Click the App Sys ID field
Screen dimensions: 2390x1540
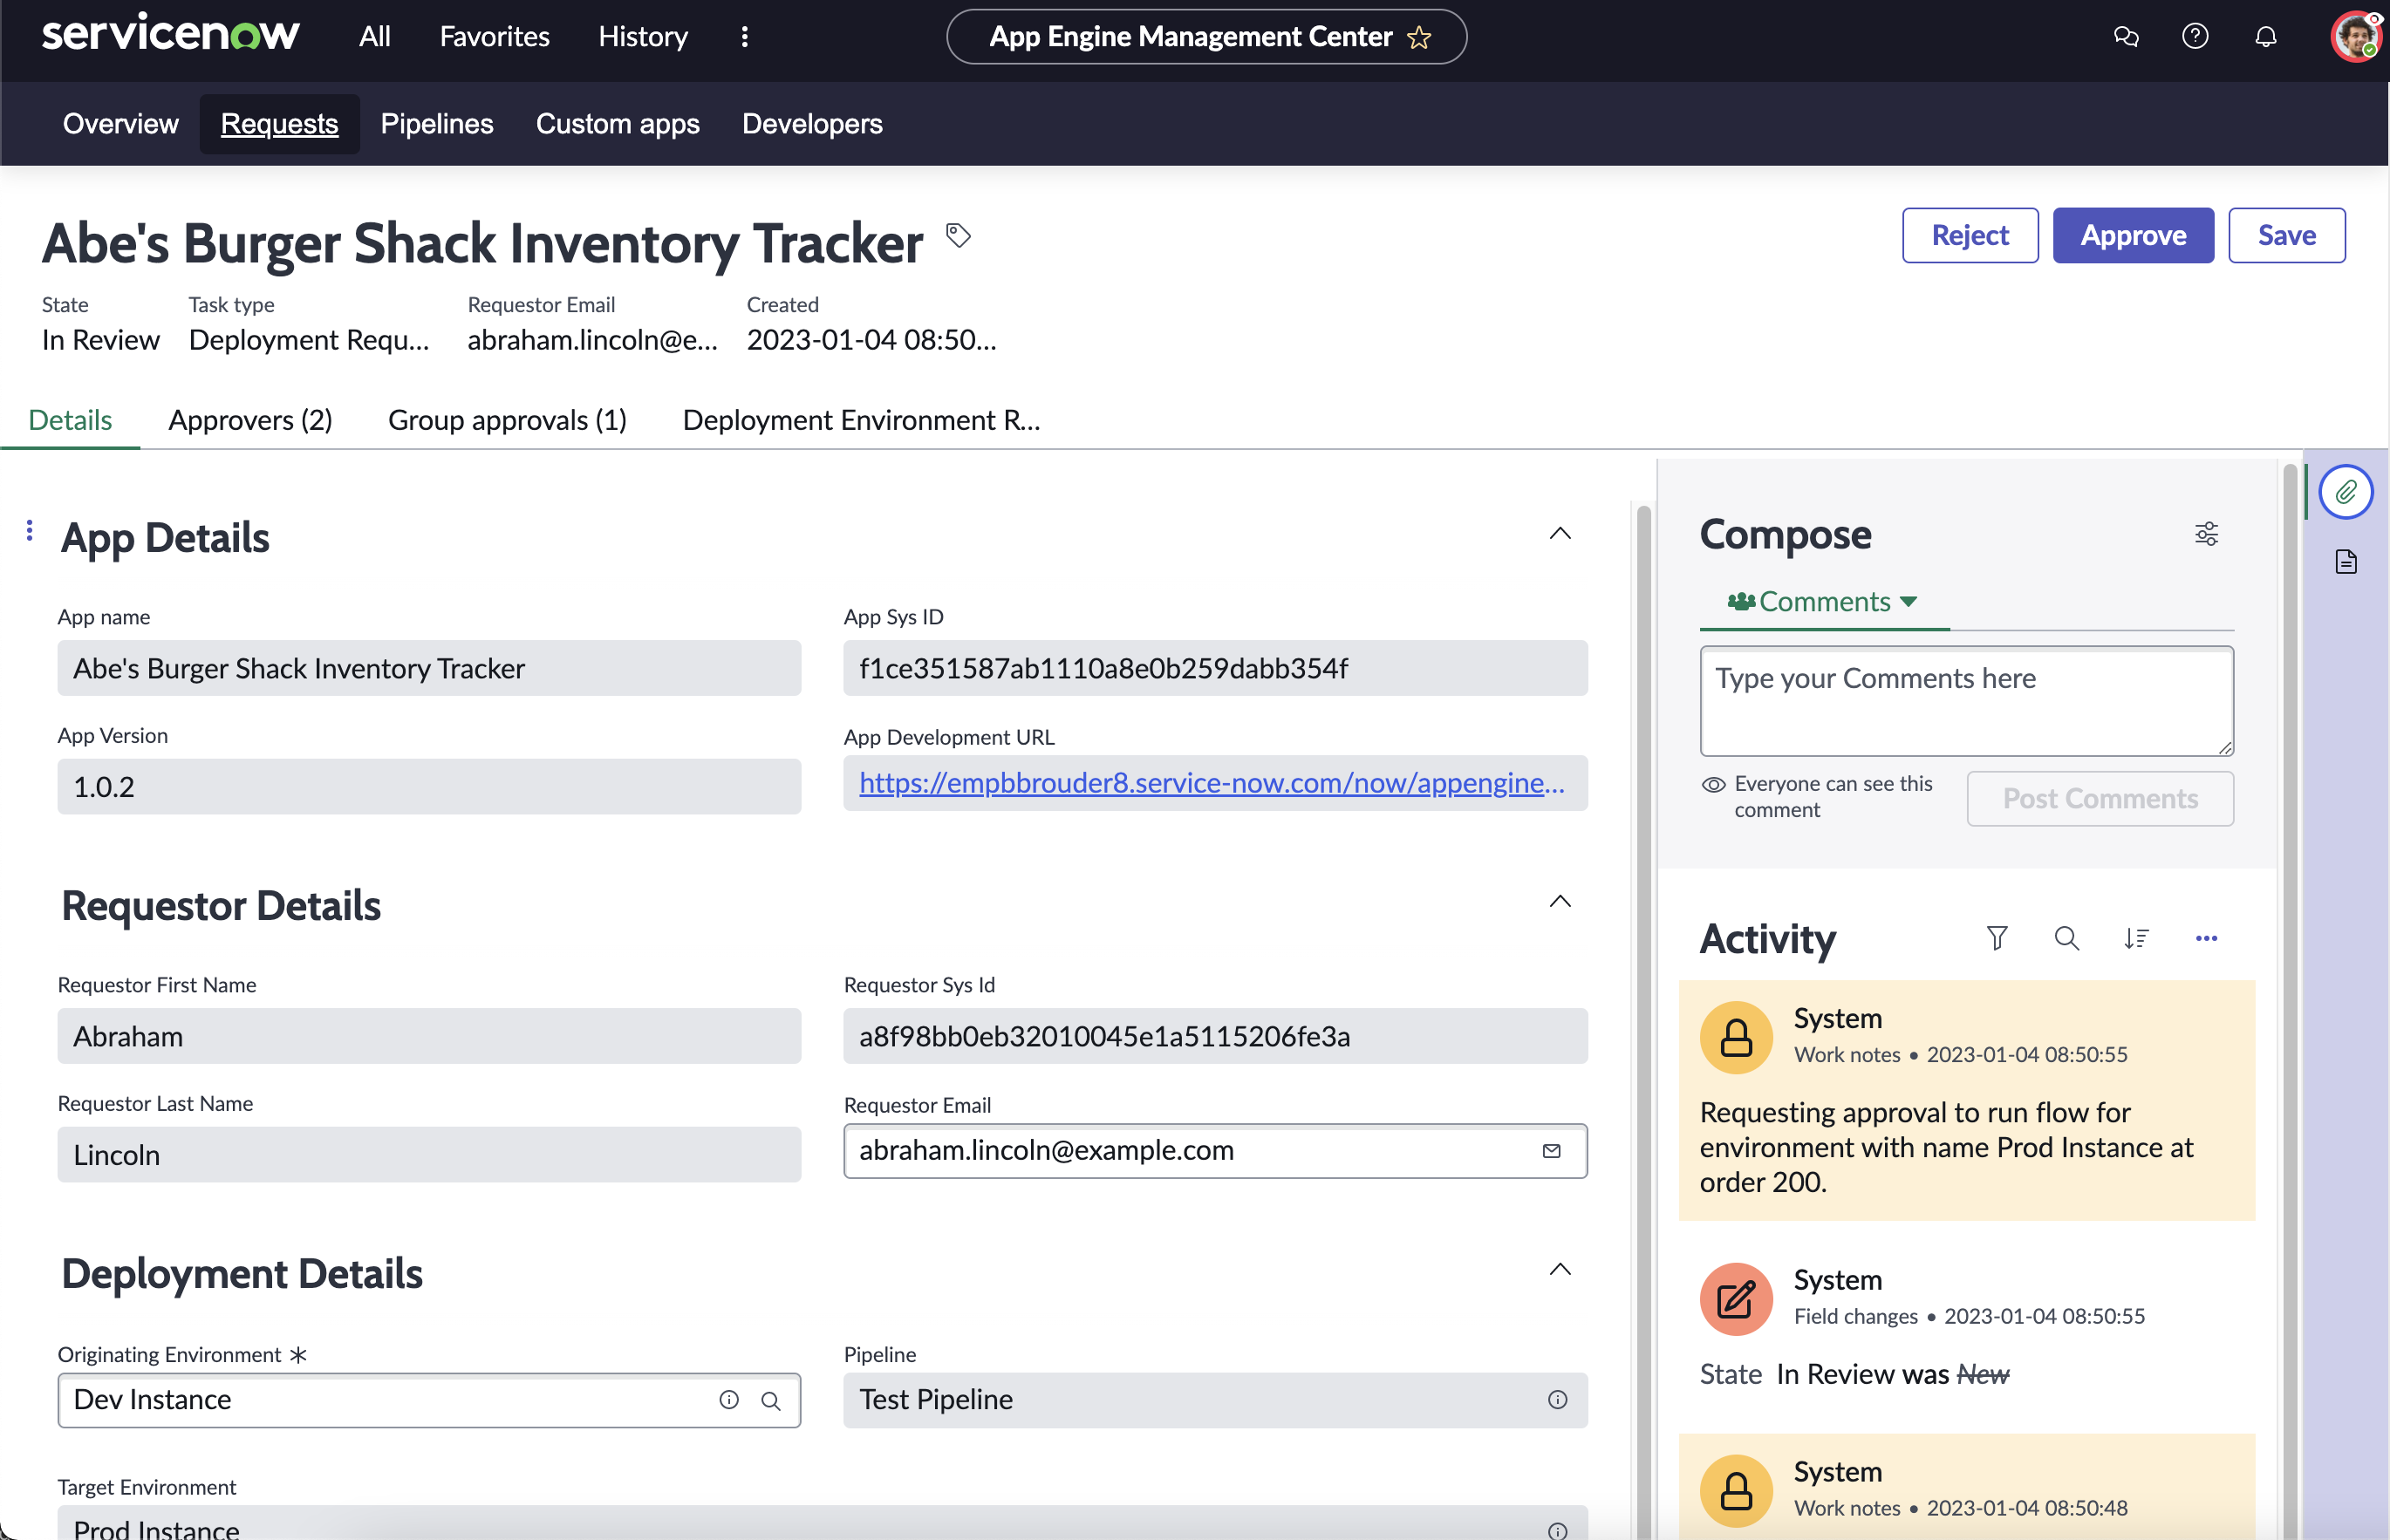coord(1215,668)
